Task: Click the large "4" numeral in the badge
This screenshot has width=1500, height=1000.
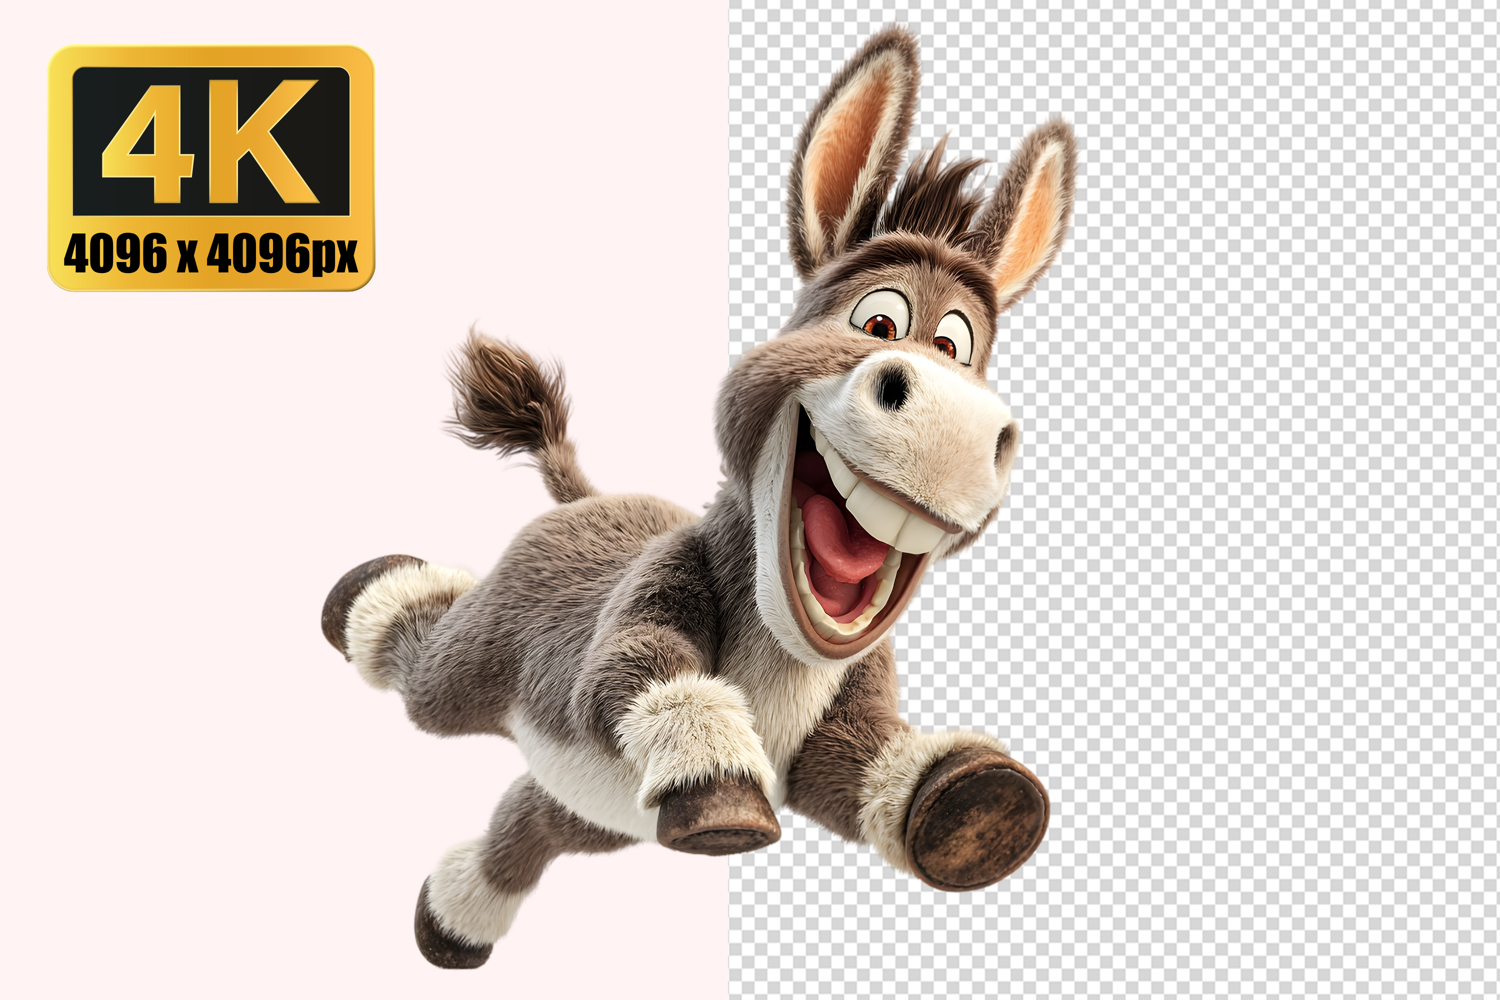Action: pos(148,140)
